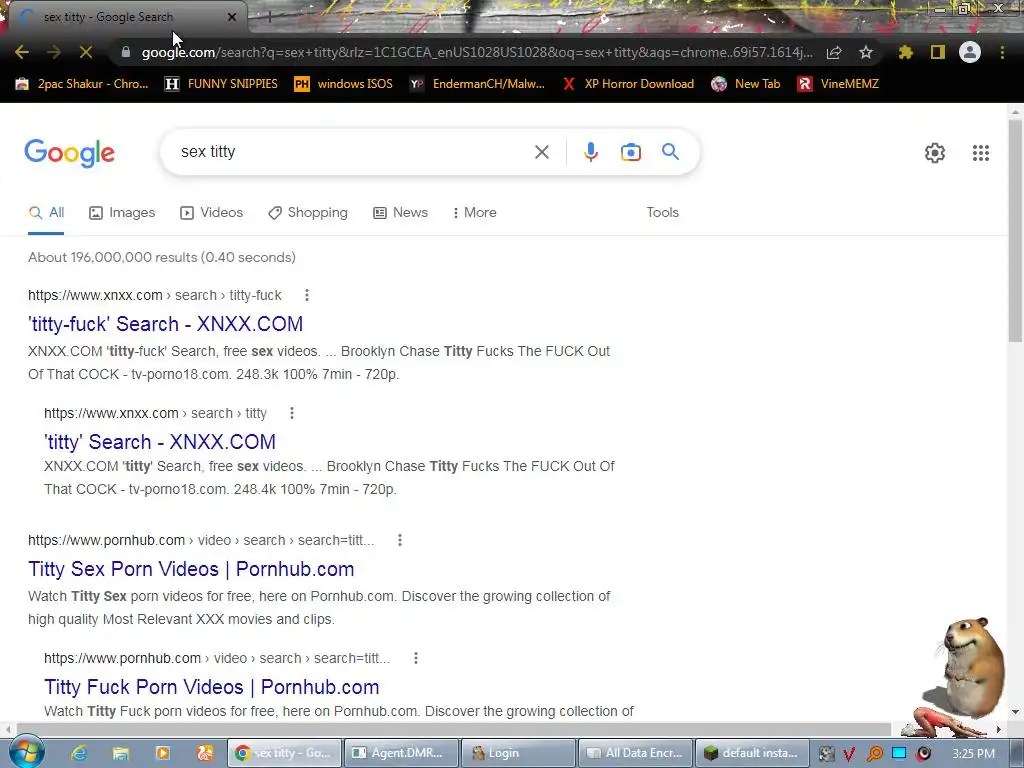Click the magnifier search button
The image size is (1024, 768).
coord(670,152)
